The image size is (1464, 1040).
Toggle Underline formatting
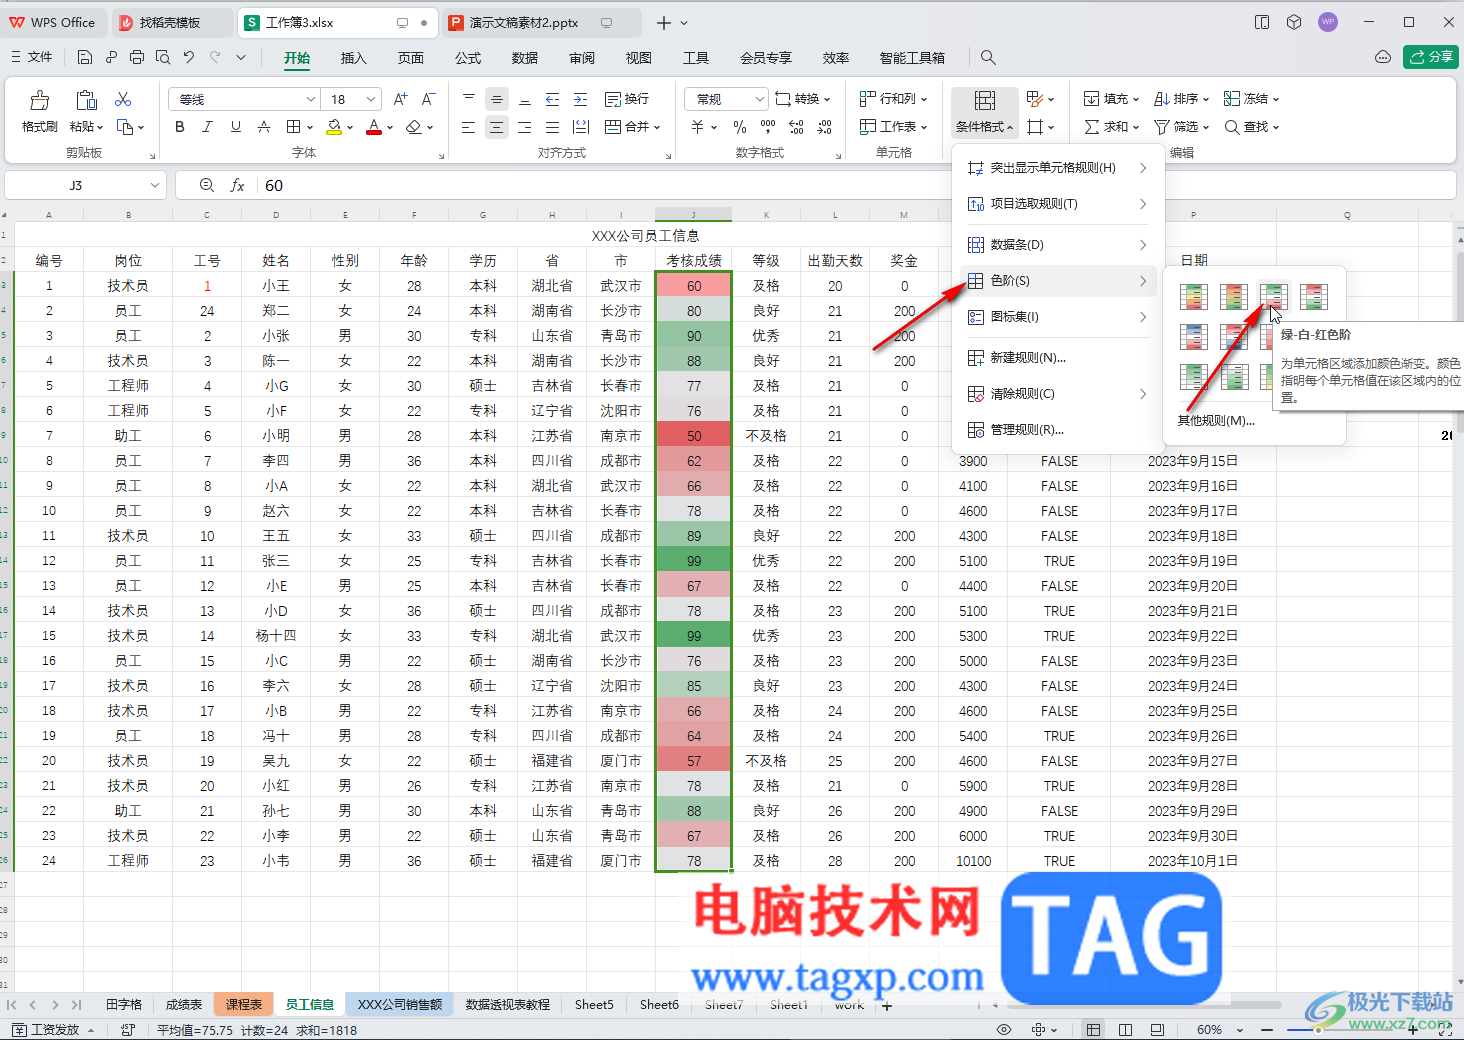(236, 127)
